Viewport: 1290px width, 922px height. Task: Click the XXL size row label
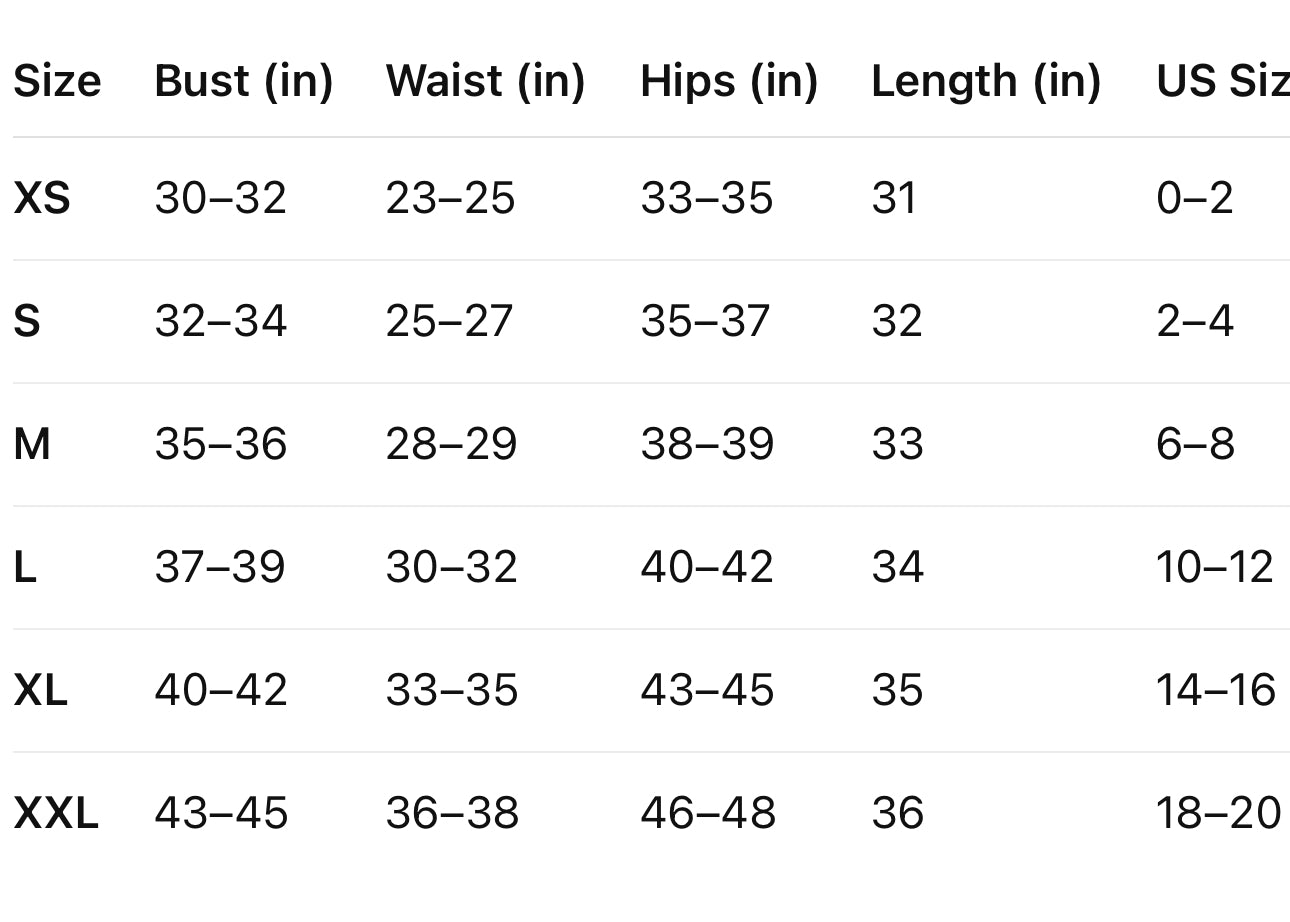coord(56,813)
